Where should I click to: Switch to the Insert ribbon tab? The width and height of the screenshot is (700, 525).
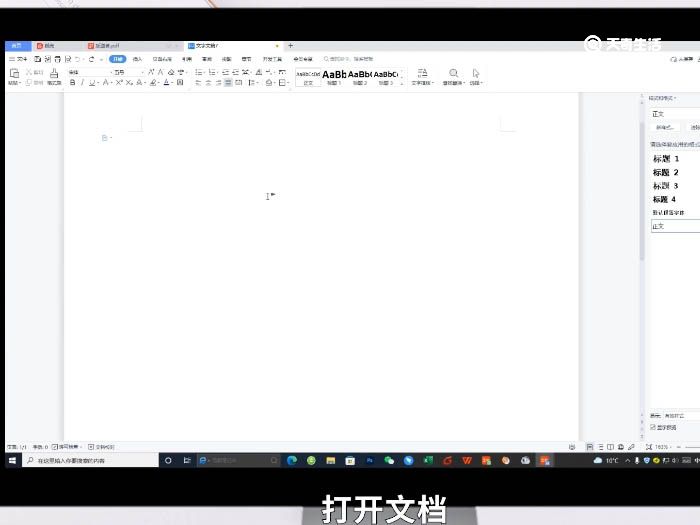pos(137,59)
